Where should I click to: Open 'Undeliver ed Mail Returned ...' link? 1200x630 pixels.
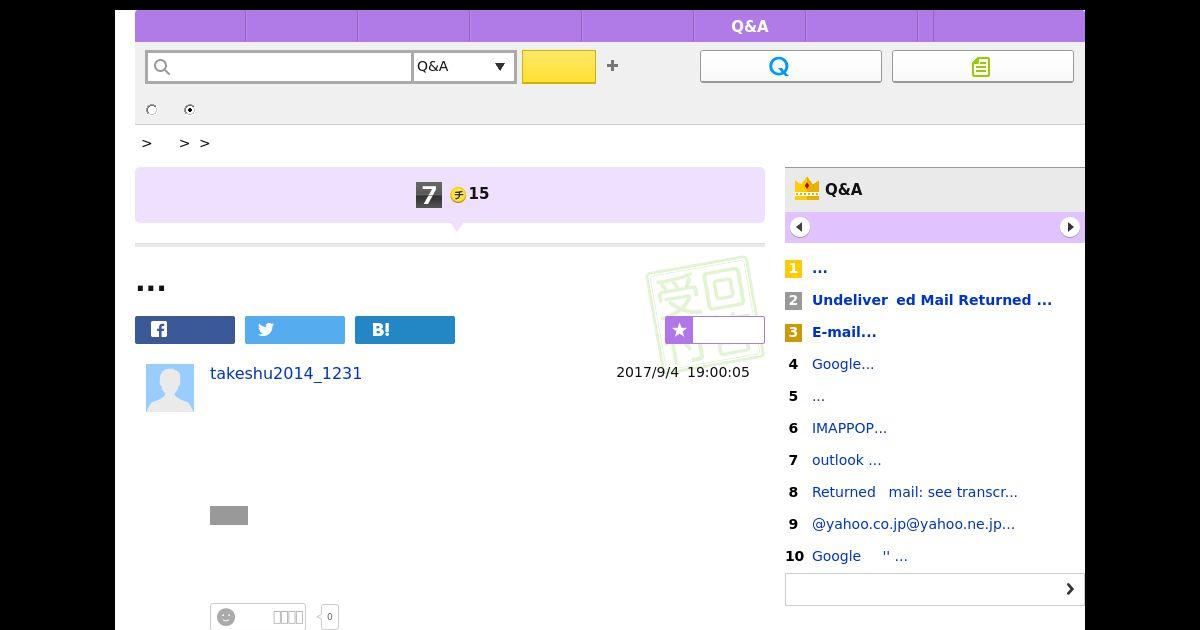point(932,300)
